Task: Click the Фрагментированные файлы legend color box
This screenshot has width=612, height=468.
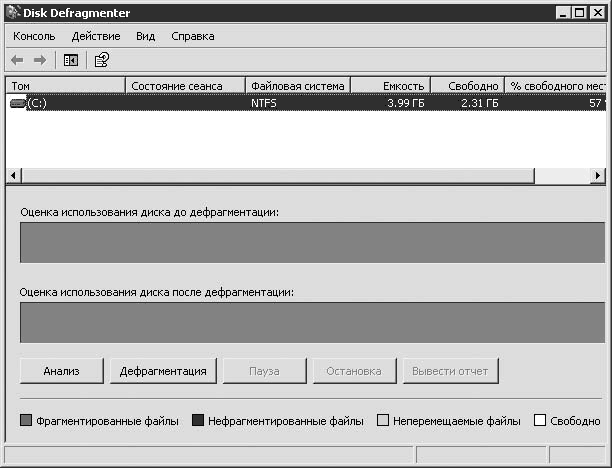Action: [x=26, y=420]
